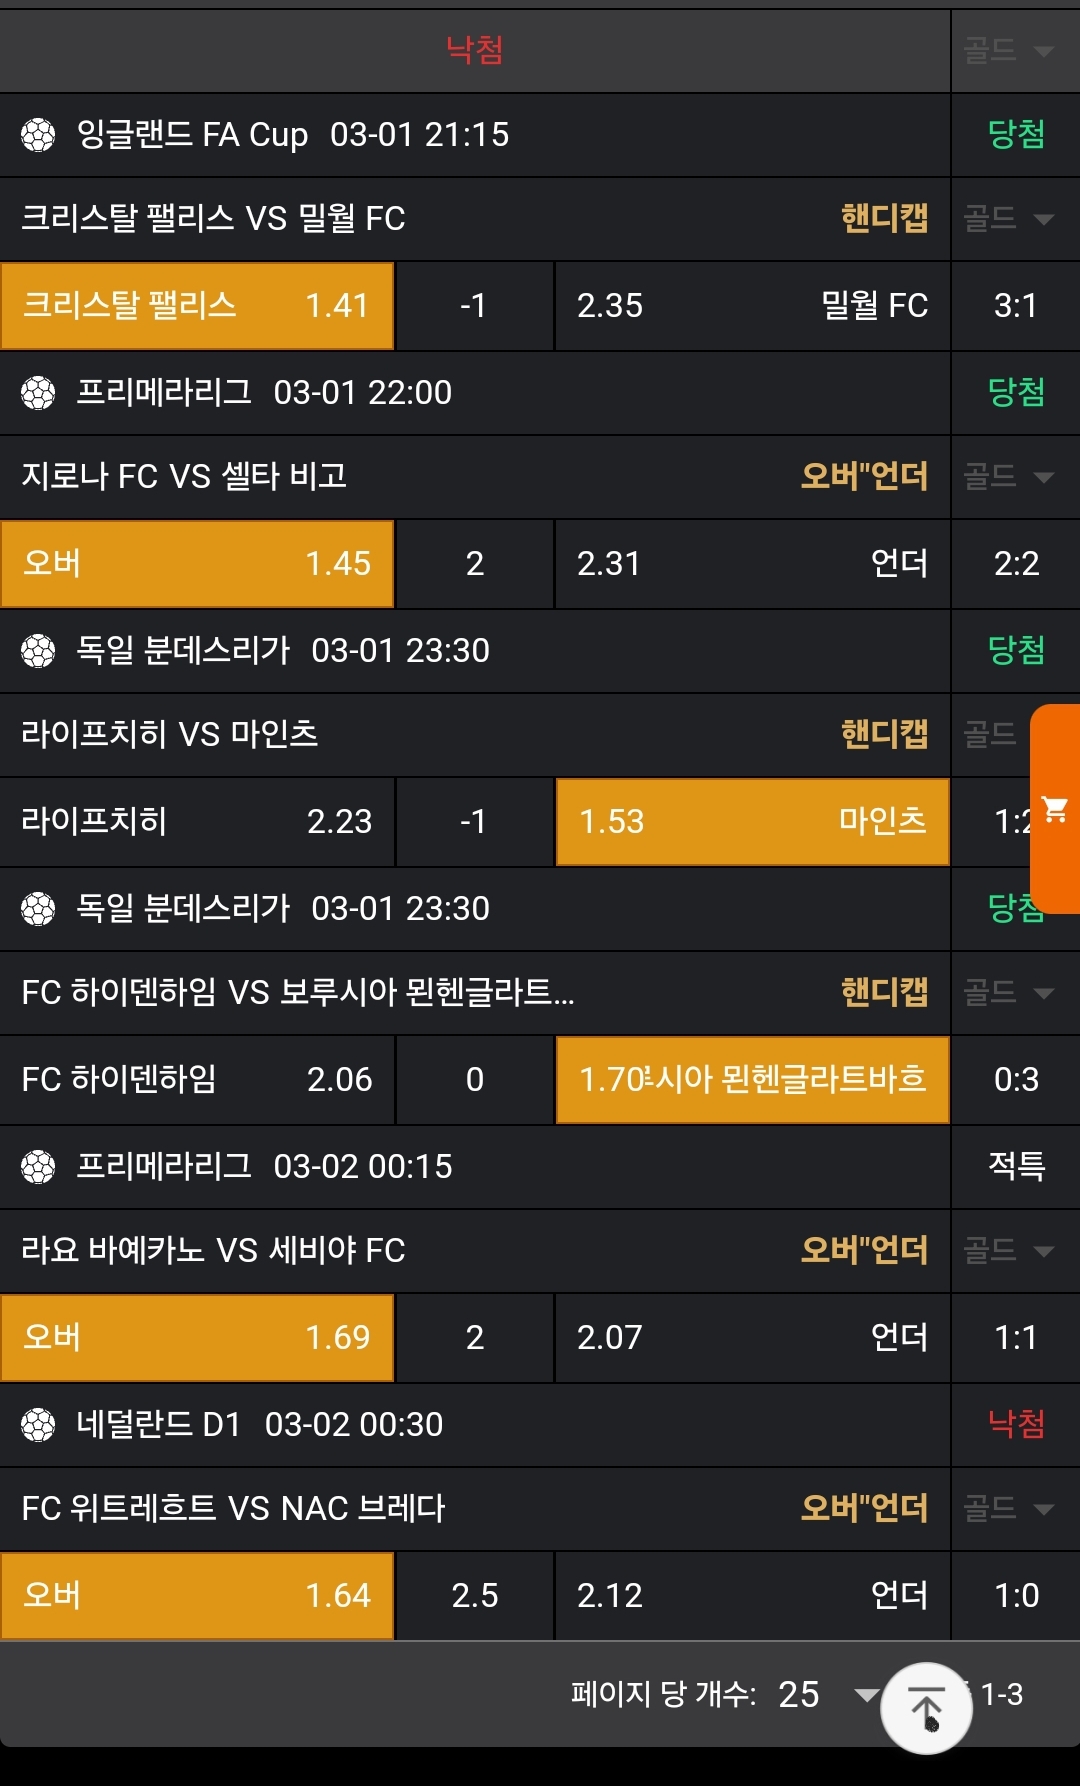Screen dimensions: 1080x1786
Task: Click 오버"언더 label on 지로나 FC row
Action: coord(864,477)
